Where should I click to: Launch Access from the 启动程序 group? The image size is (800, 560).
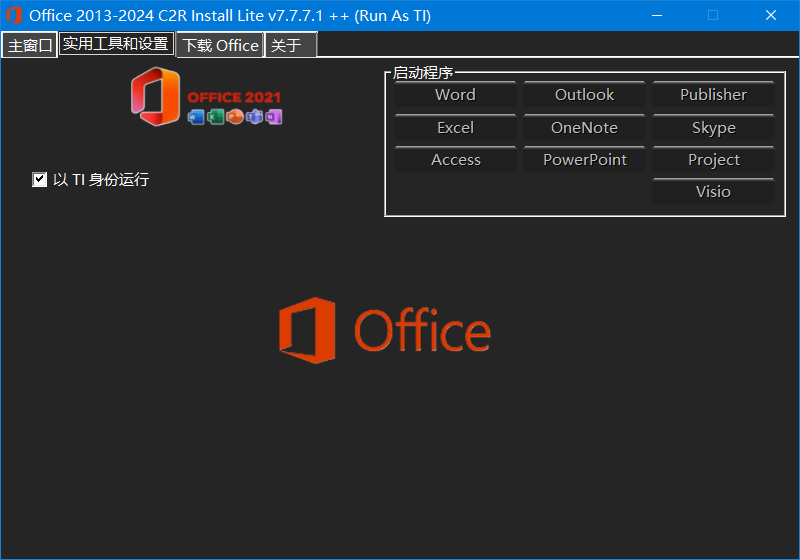(455, 160)
